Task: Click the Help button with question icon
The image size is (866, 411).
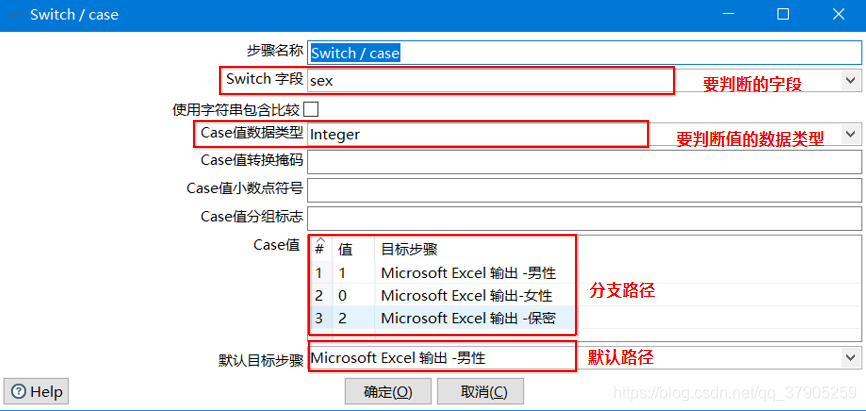Action: click(37, 392)
